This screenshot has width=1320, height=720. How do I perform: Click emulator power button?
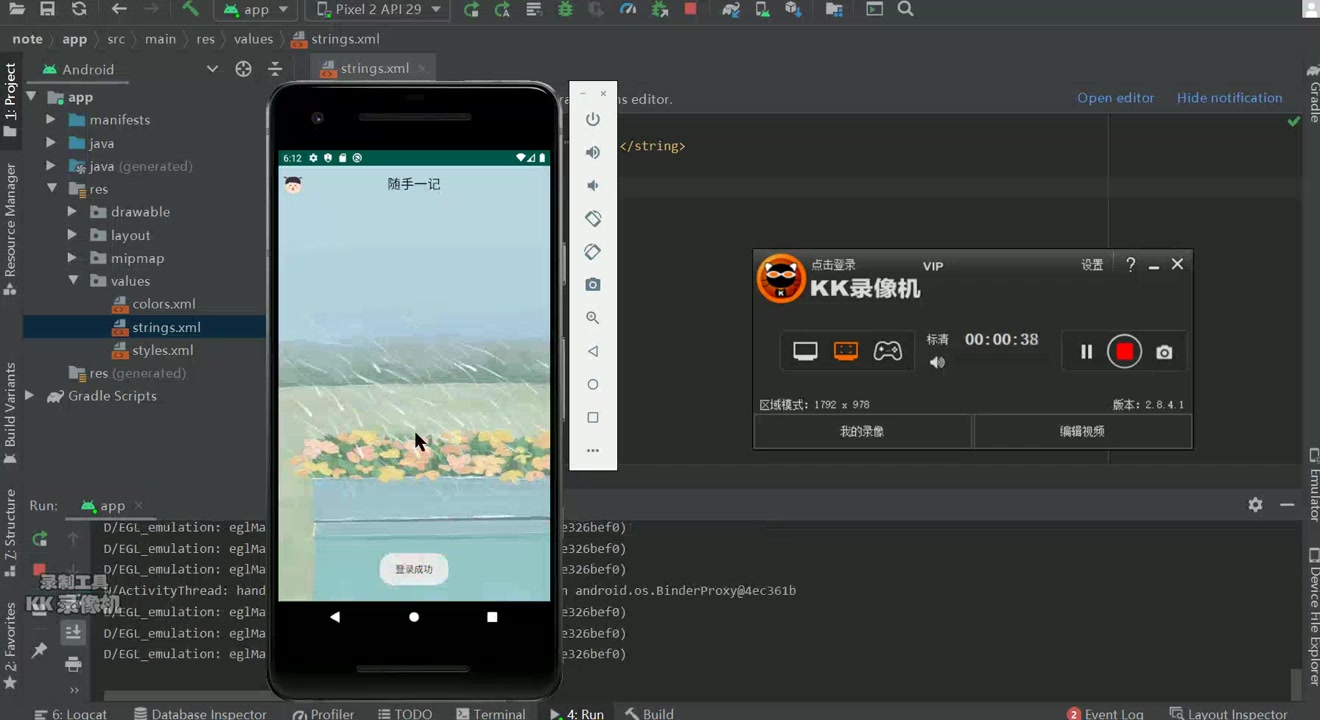593,119
